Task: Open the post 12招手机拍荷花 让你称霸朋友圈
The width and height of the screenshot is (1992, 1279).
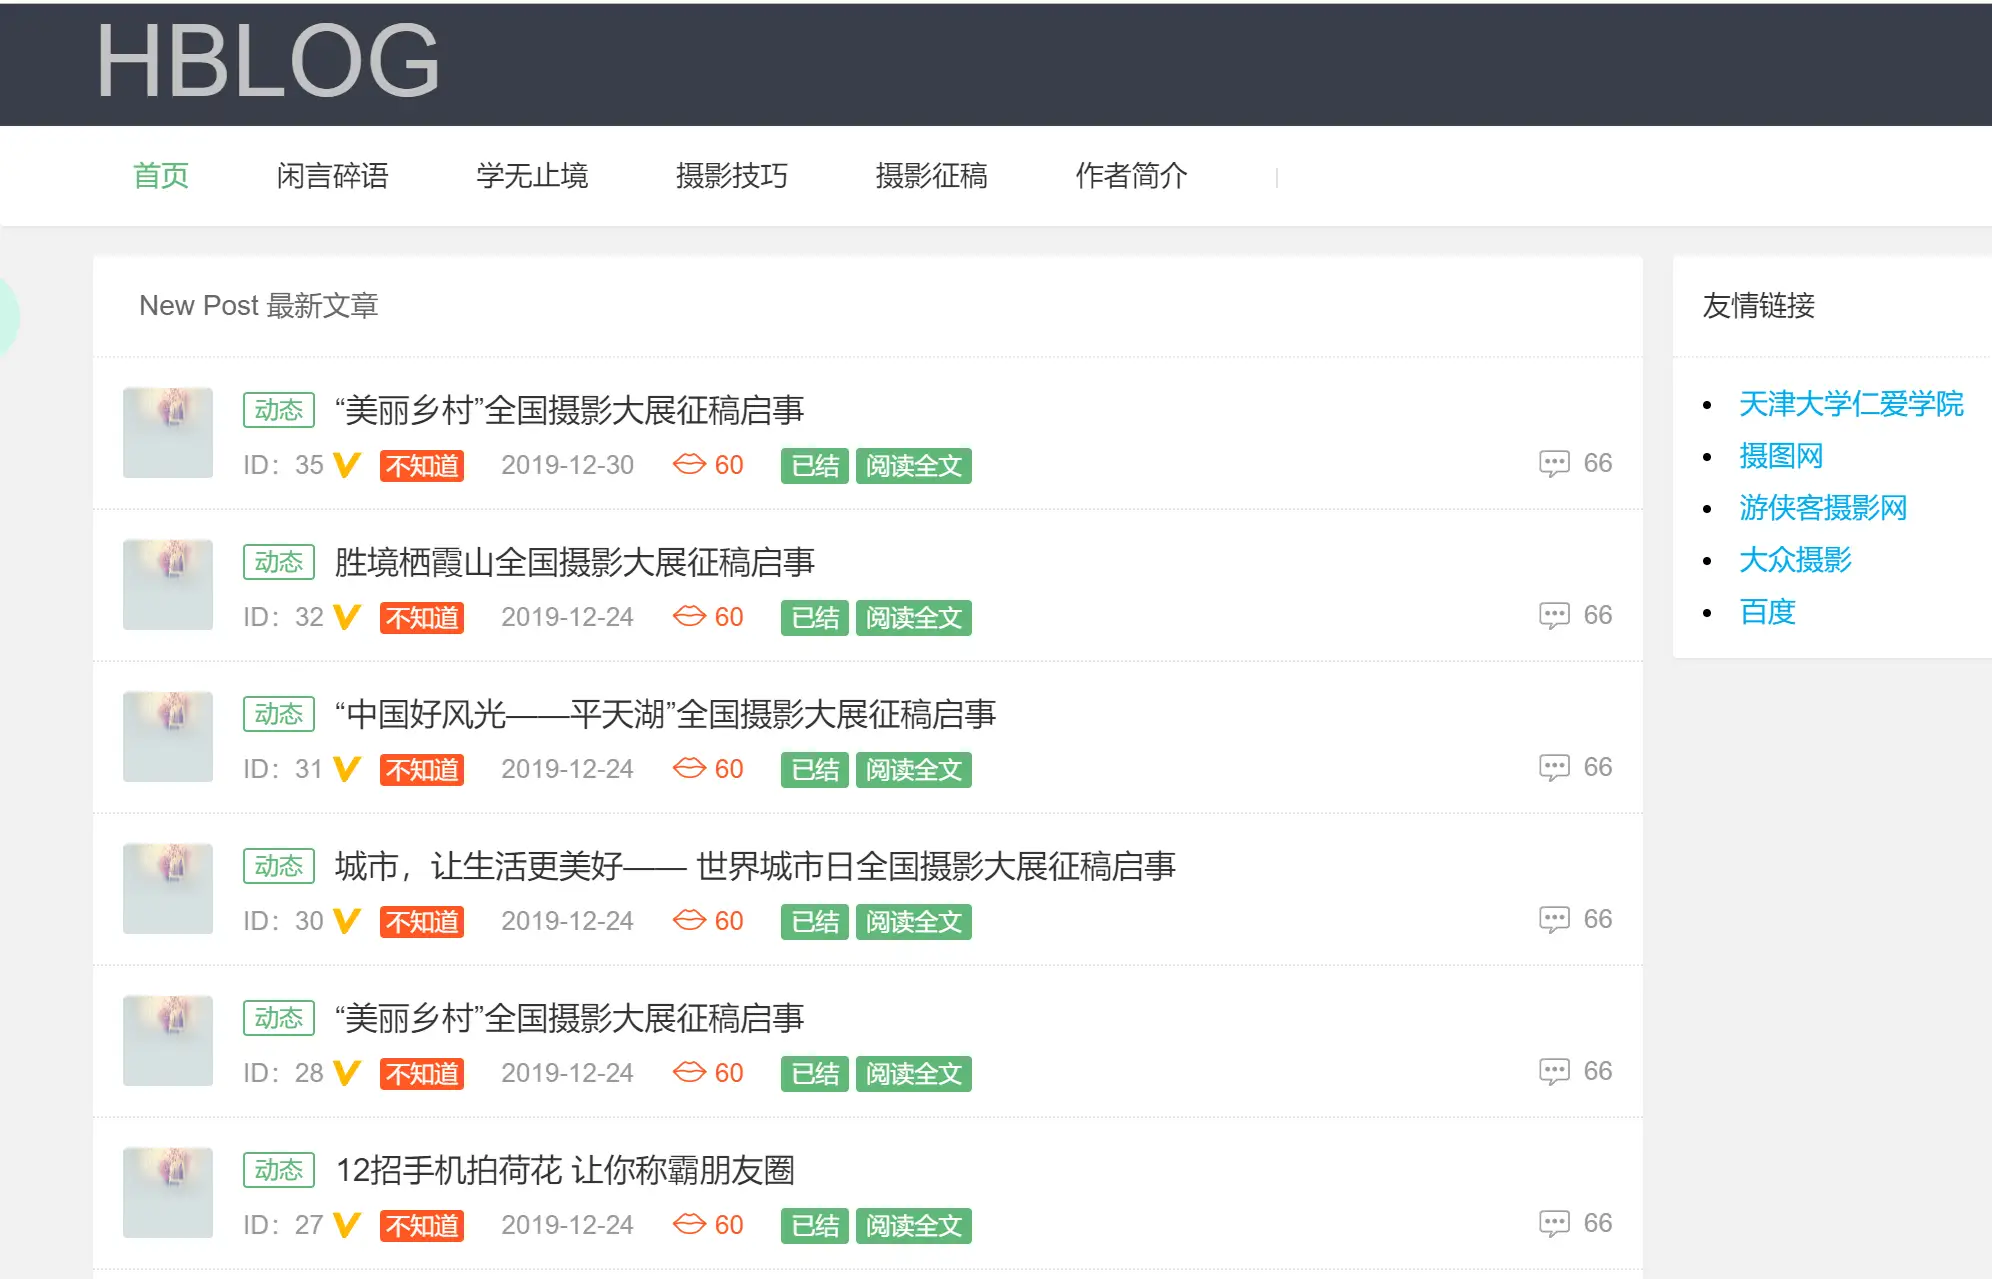Action: coord(566,1171)
